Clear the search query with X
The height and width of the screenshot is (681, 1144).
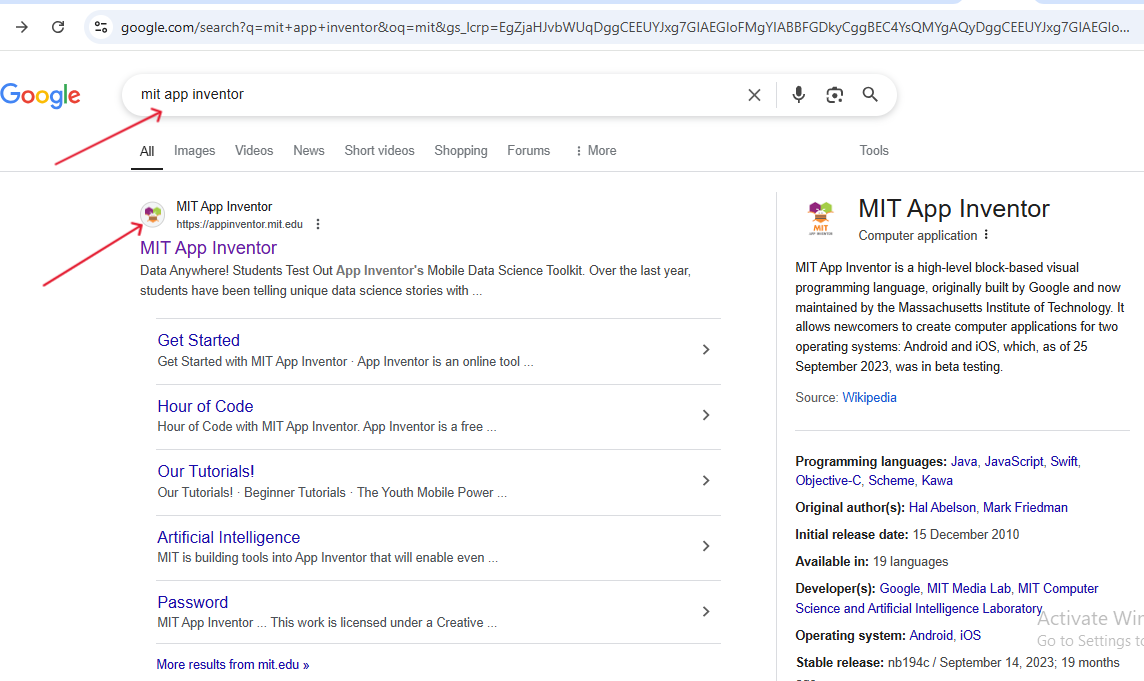click(754, 95)
